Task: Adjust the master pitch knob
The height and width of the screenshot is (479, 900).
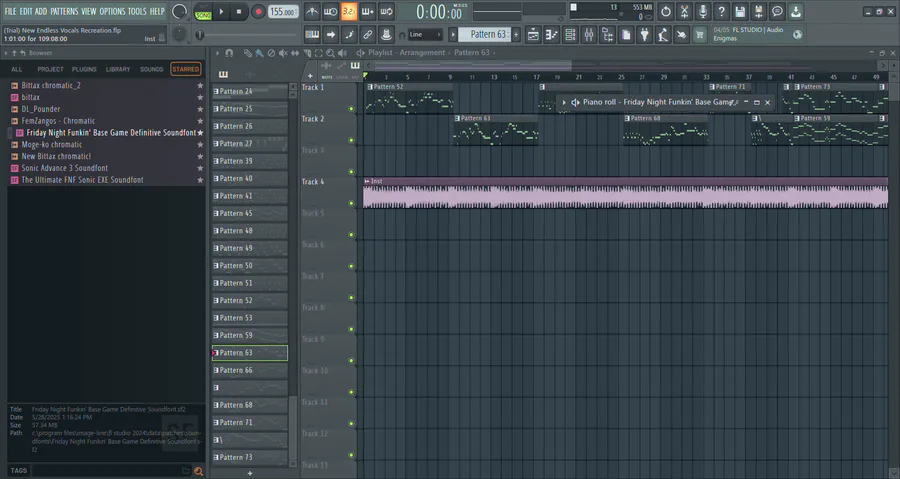Action: pos(179,34)
